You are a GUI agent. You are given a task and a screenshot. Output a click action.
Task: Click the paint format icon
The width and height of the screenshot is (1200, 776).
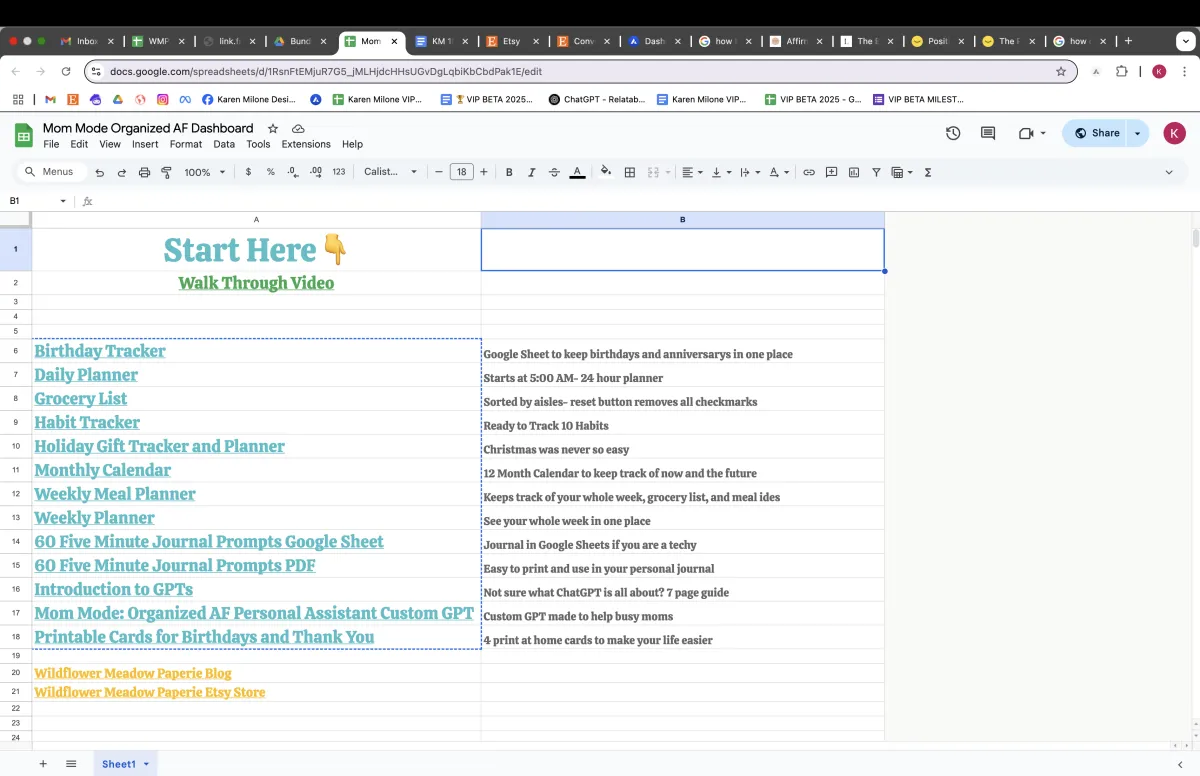(x=166, y=172)
